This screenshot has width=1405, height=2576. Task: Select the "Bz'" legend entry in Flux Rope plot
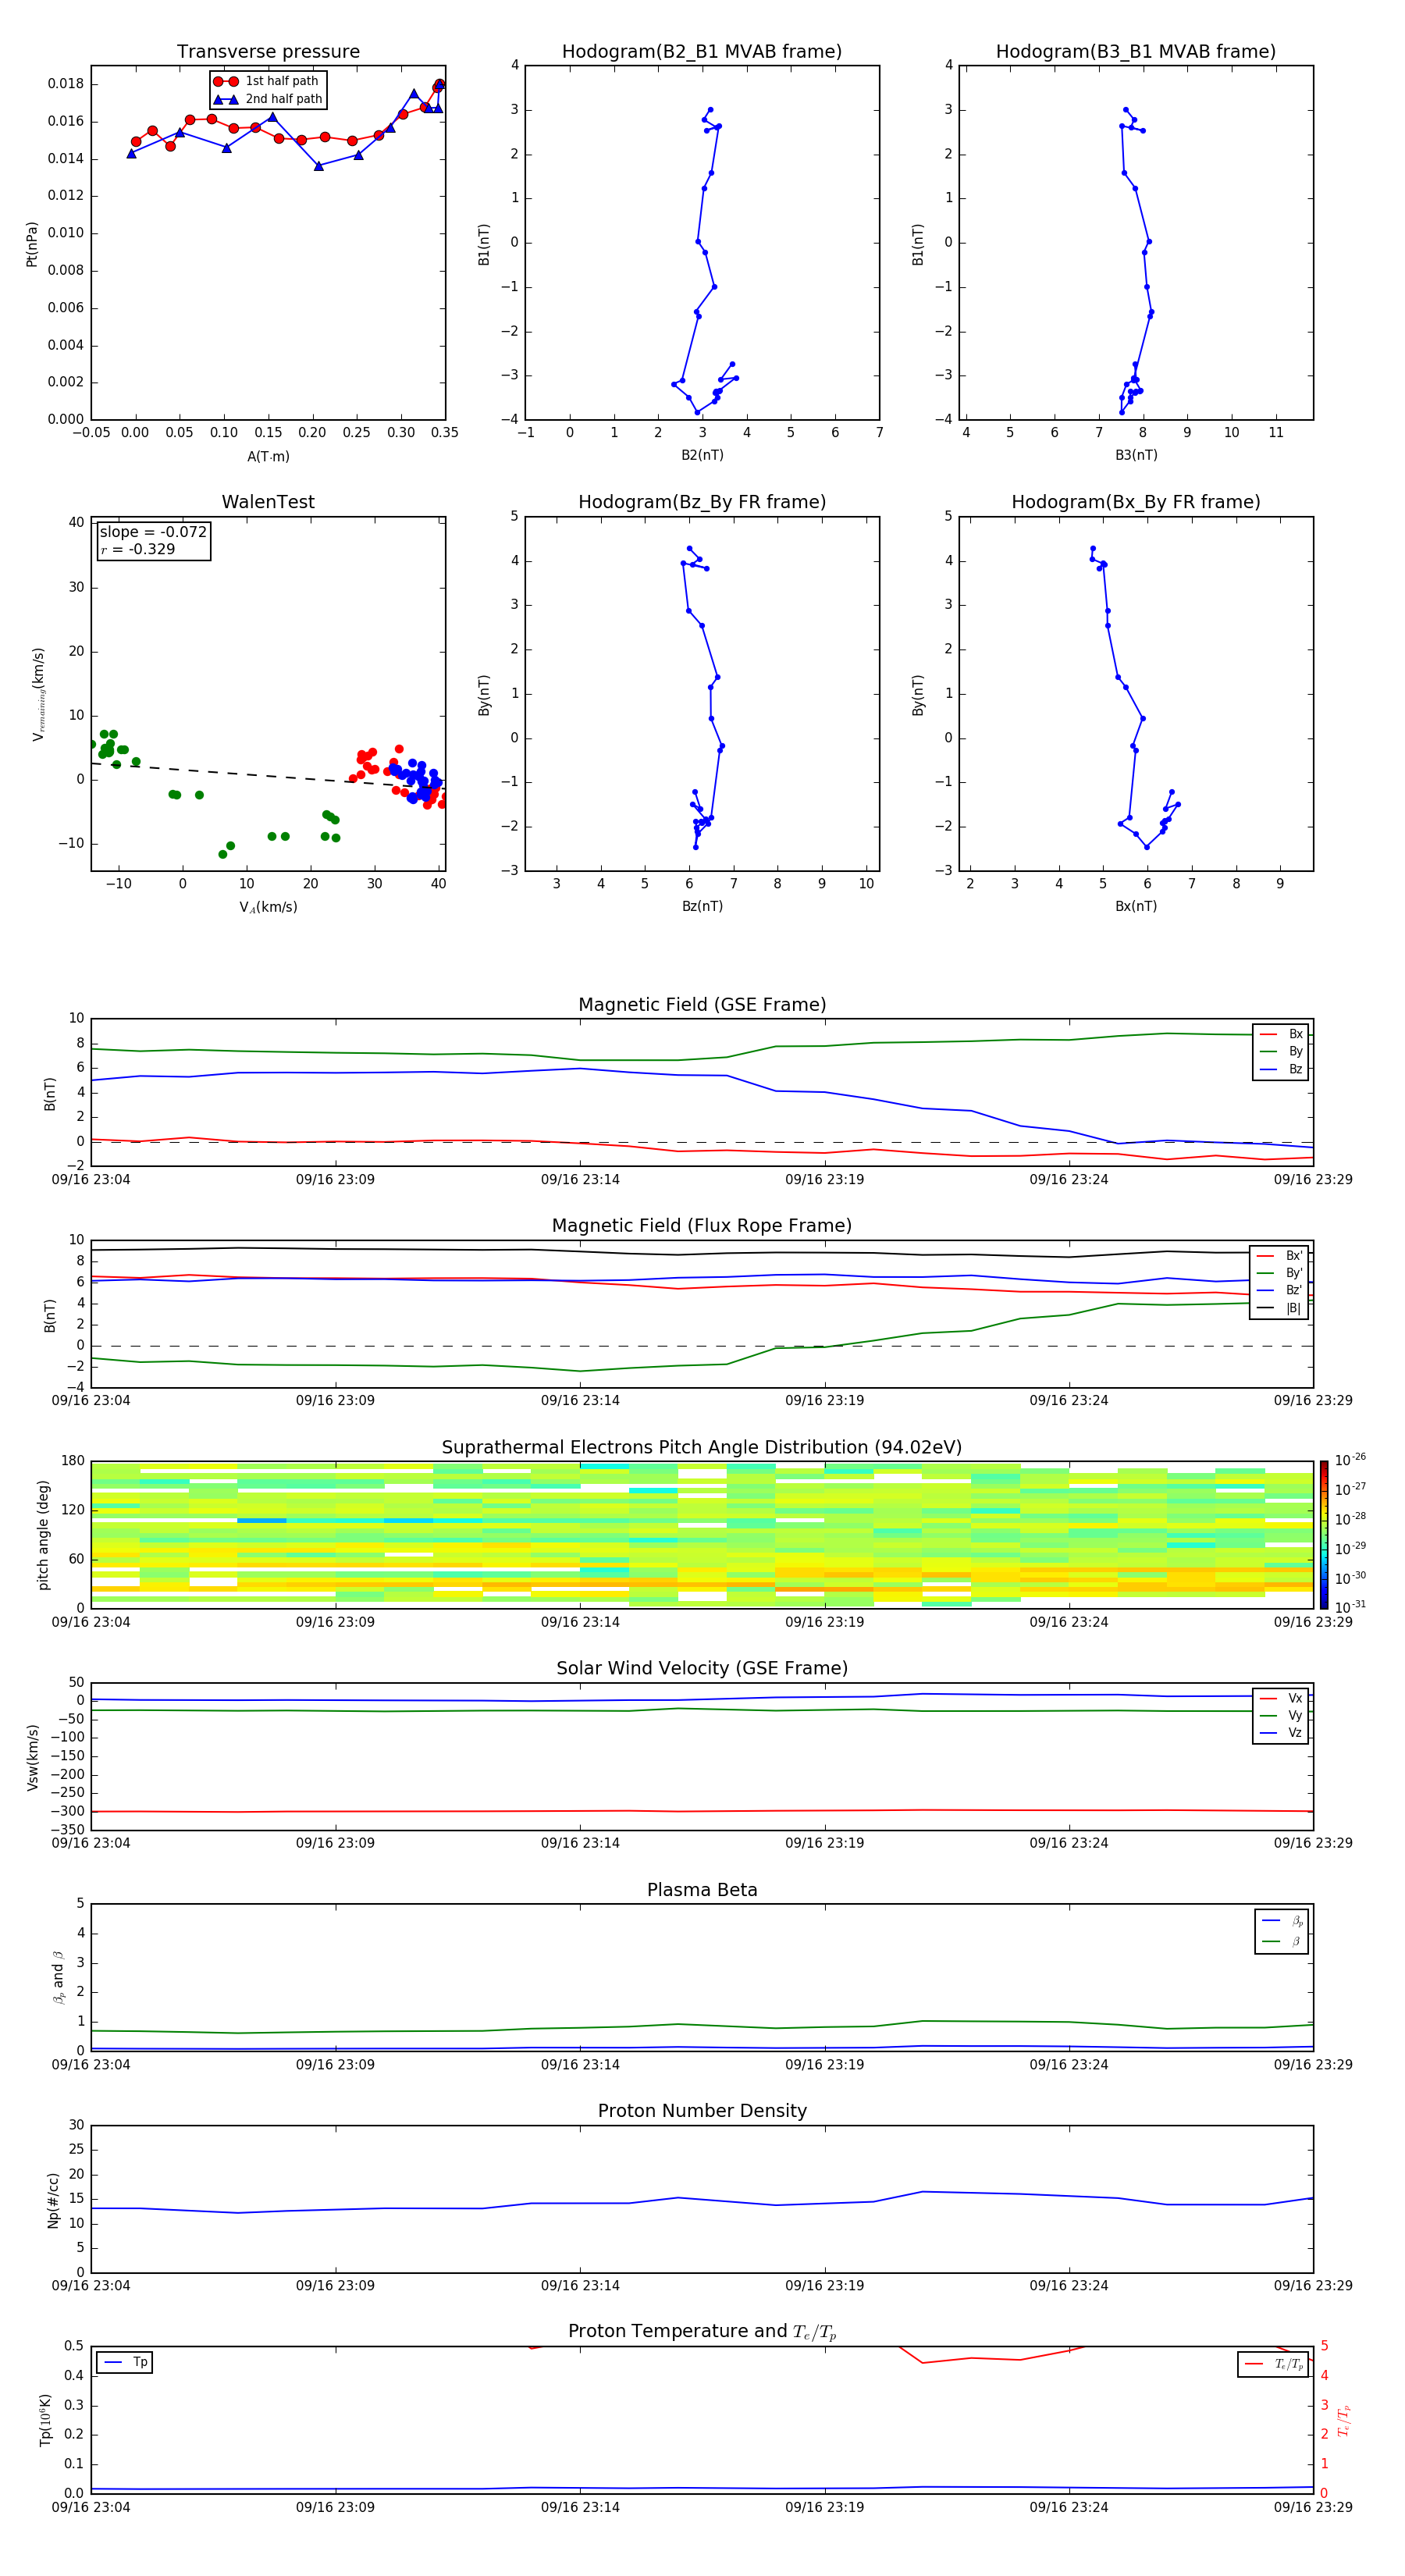(x=1279, y=1291)
